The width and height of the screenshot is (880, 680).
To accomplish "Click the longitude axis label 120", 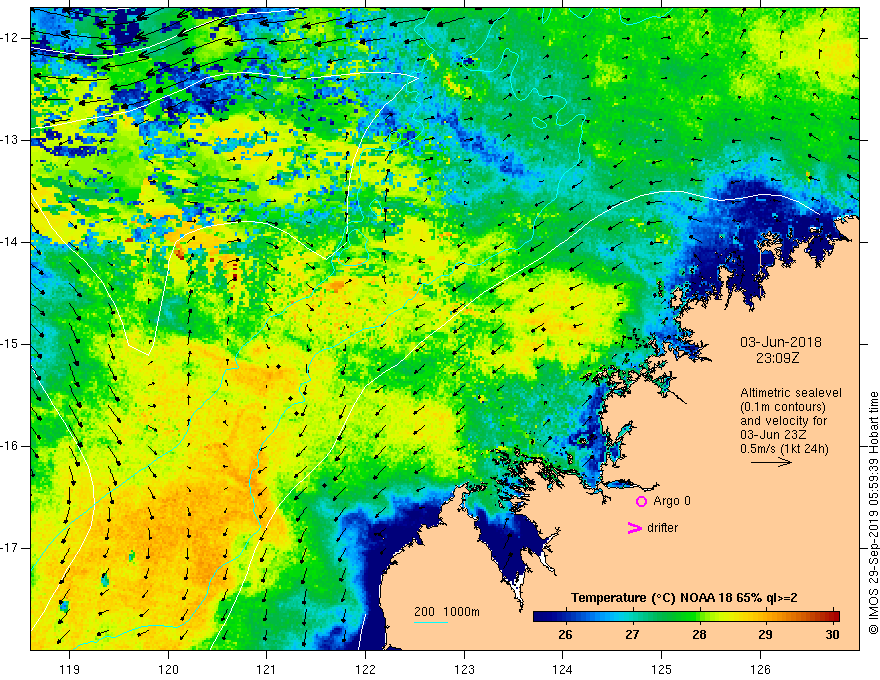I will (168, 669).
